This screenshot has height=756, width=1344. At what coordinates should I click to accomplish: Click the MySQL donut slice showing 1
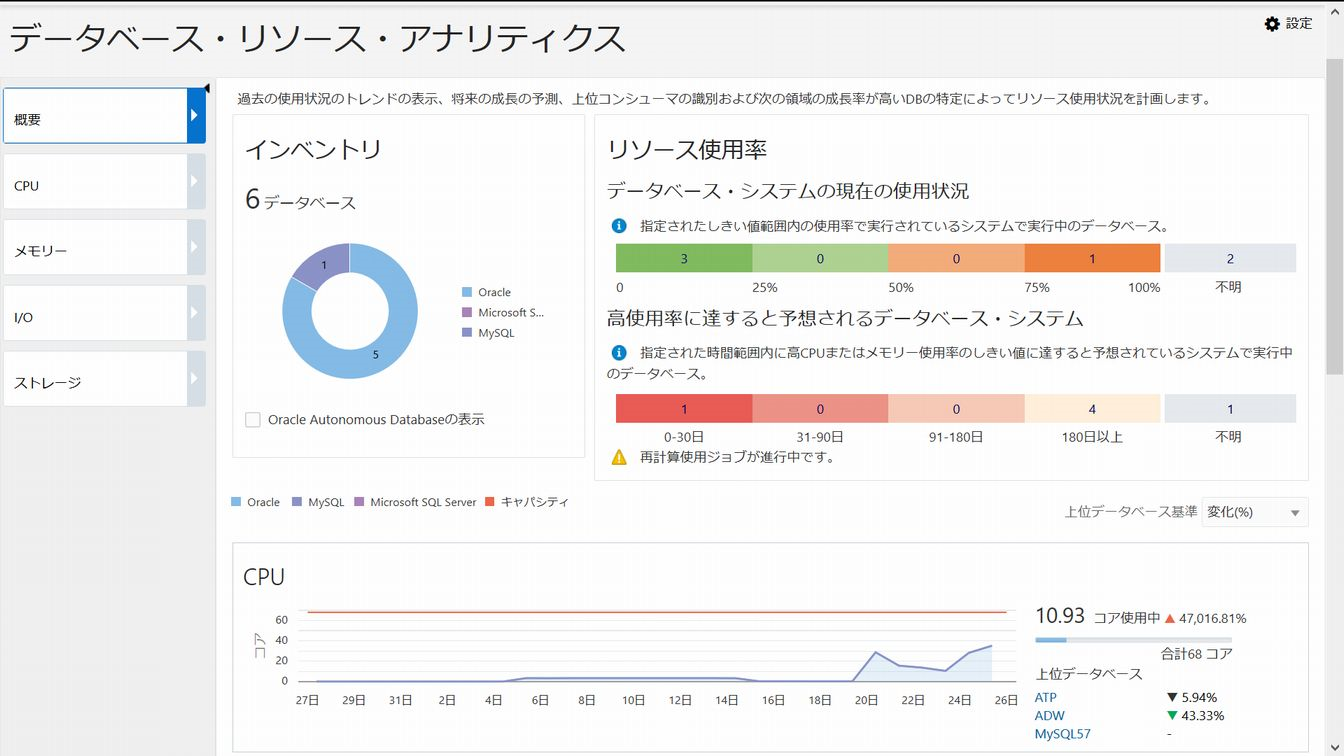(324, 265)
